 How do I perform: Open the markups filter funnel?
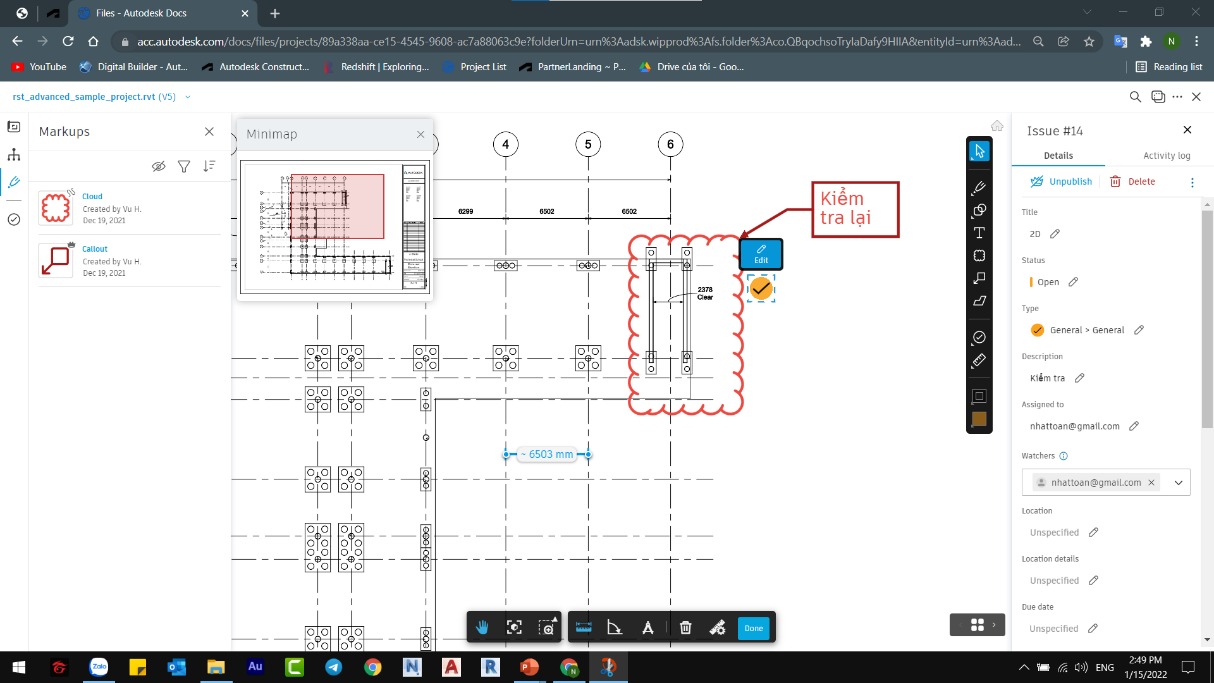pyautogui.click(x=184, y=167)
